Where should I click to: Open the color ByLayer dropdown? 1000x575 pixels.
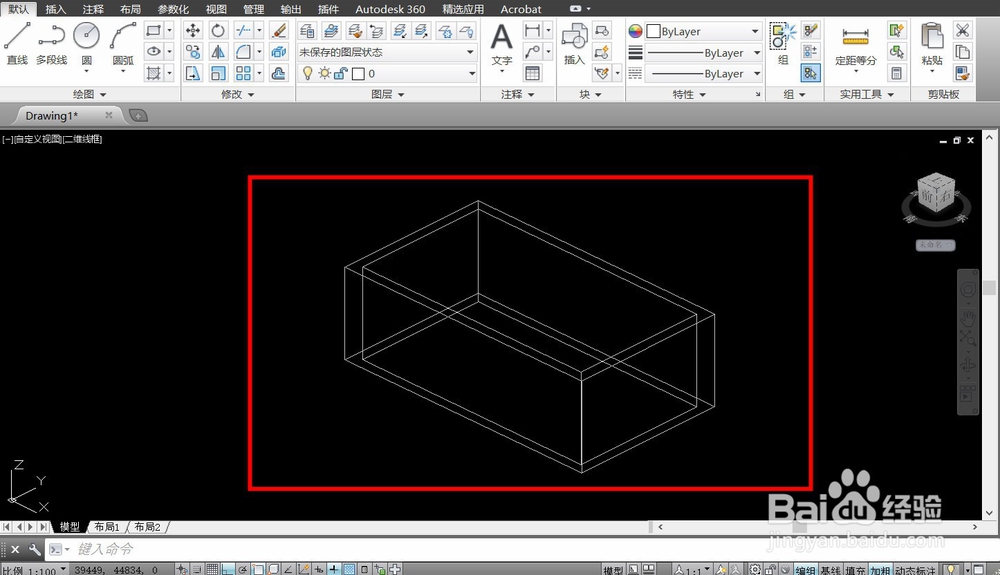pyautogui.click(x=703, y=31)
